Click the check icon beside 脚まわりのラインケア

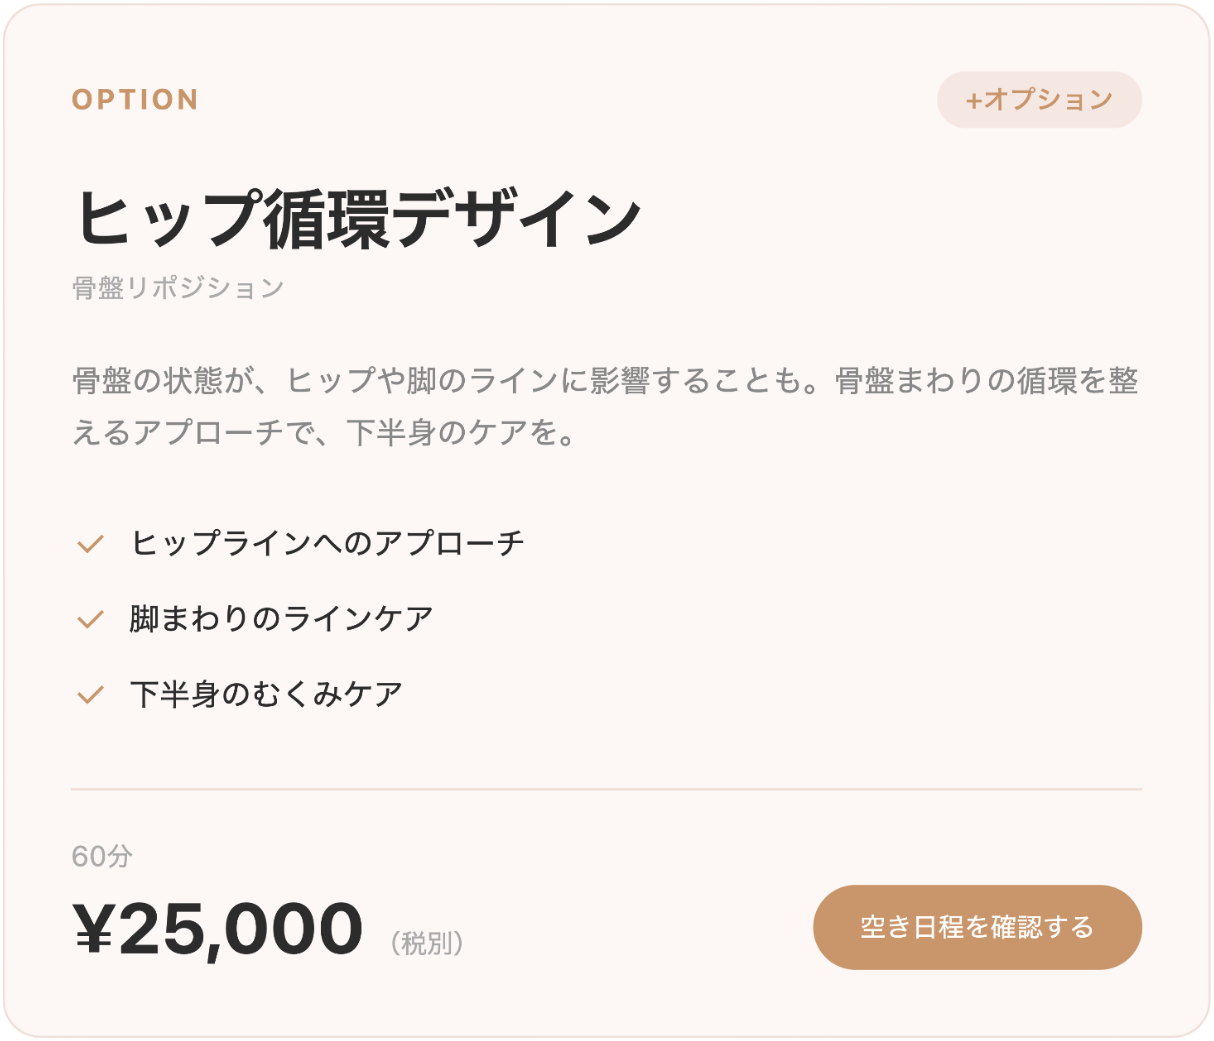(91, 619)
